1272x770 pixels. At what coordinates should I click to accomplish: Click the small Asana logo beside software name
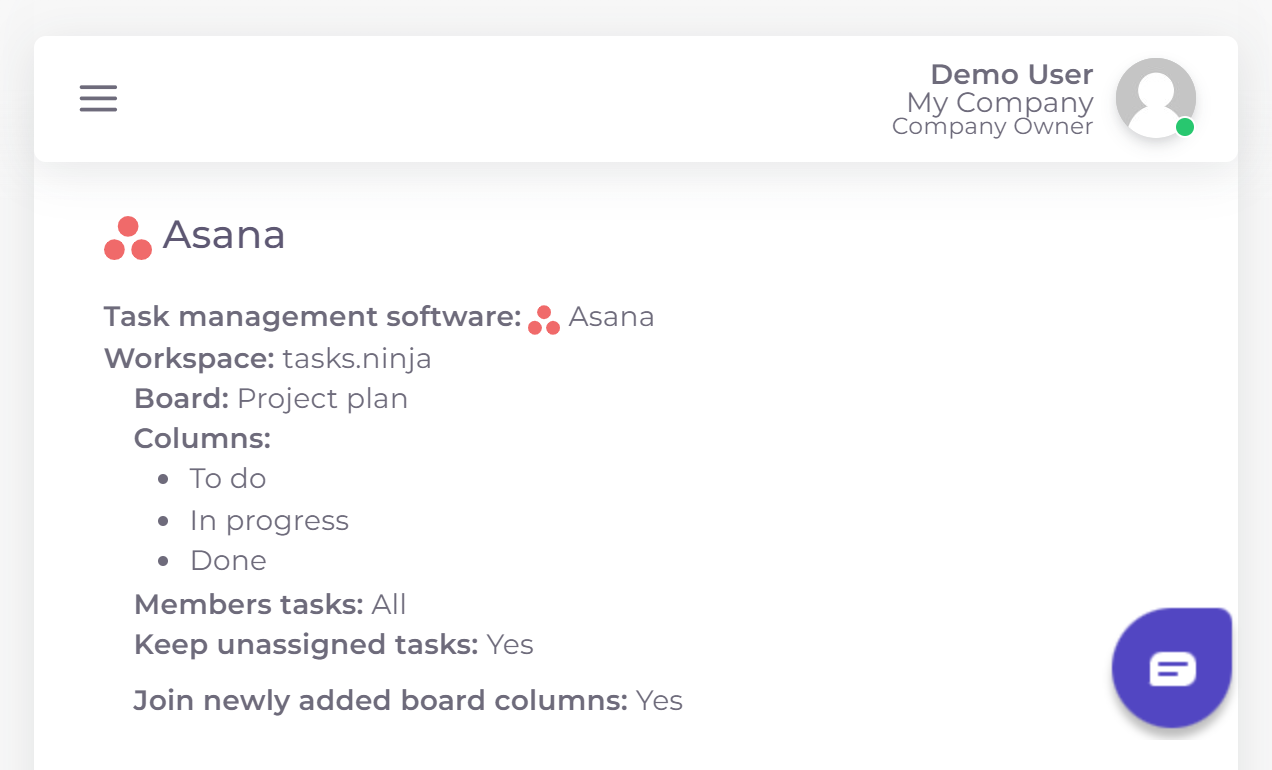(544, 320)
